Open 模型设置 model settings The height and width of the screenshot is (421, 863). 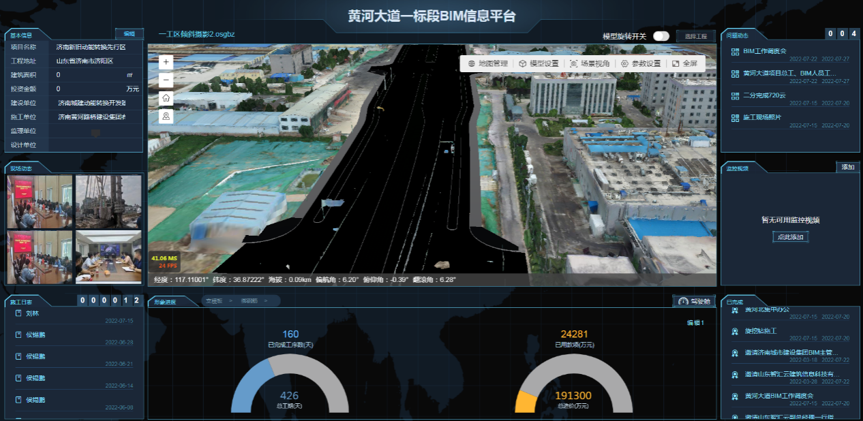point(538,63)
